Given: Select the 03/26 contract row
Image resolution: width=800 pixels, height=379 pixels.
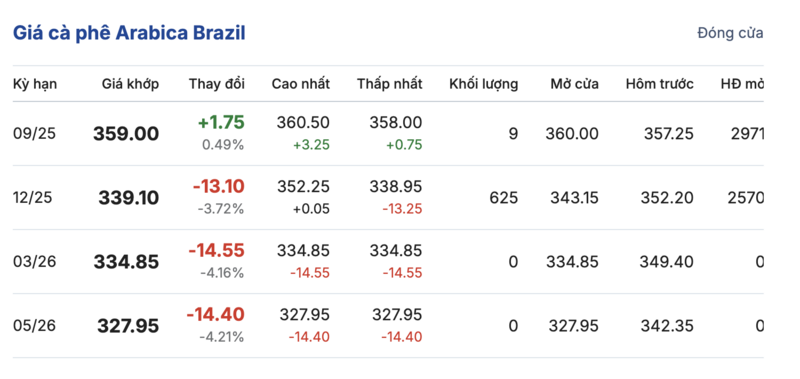Looking at the screenshot, I should pyautogui.click(x=388, y=262).
